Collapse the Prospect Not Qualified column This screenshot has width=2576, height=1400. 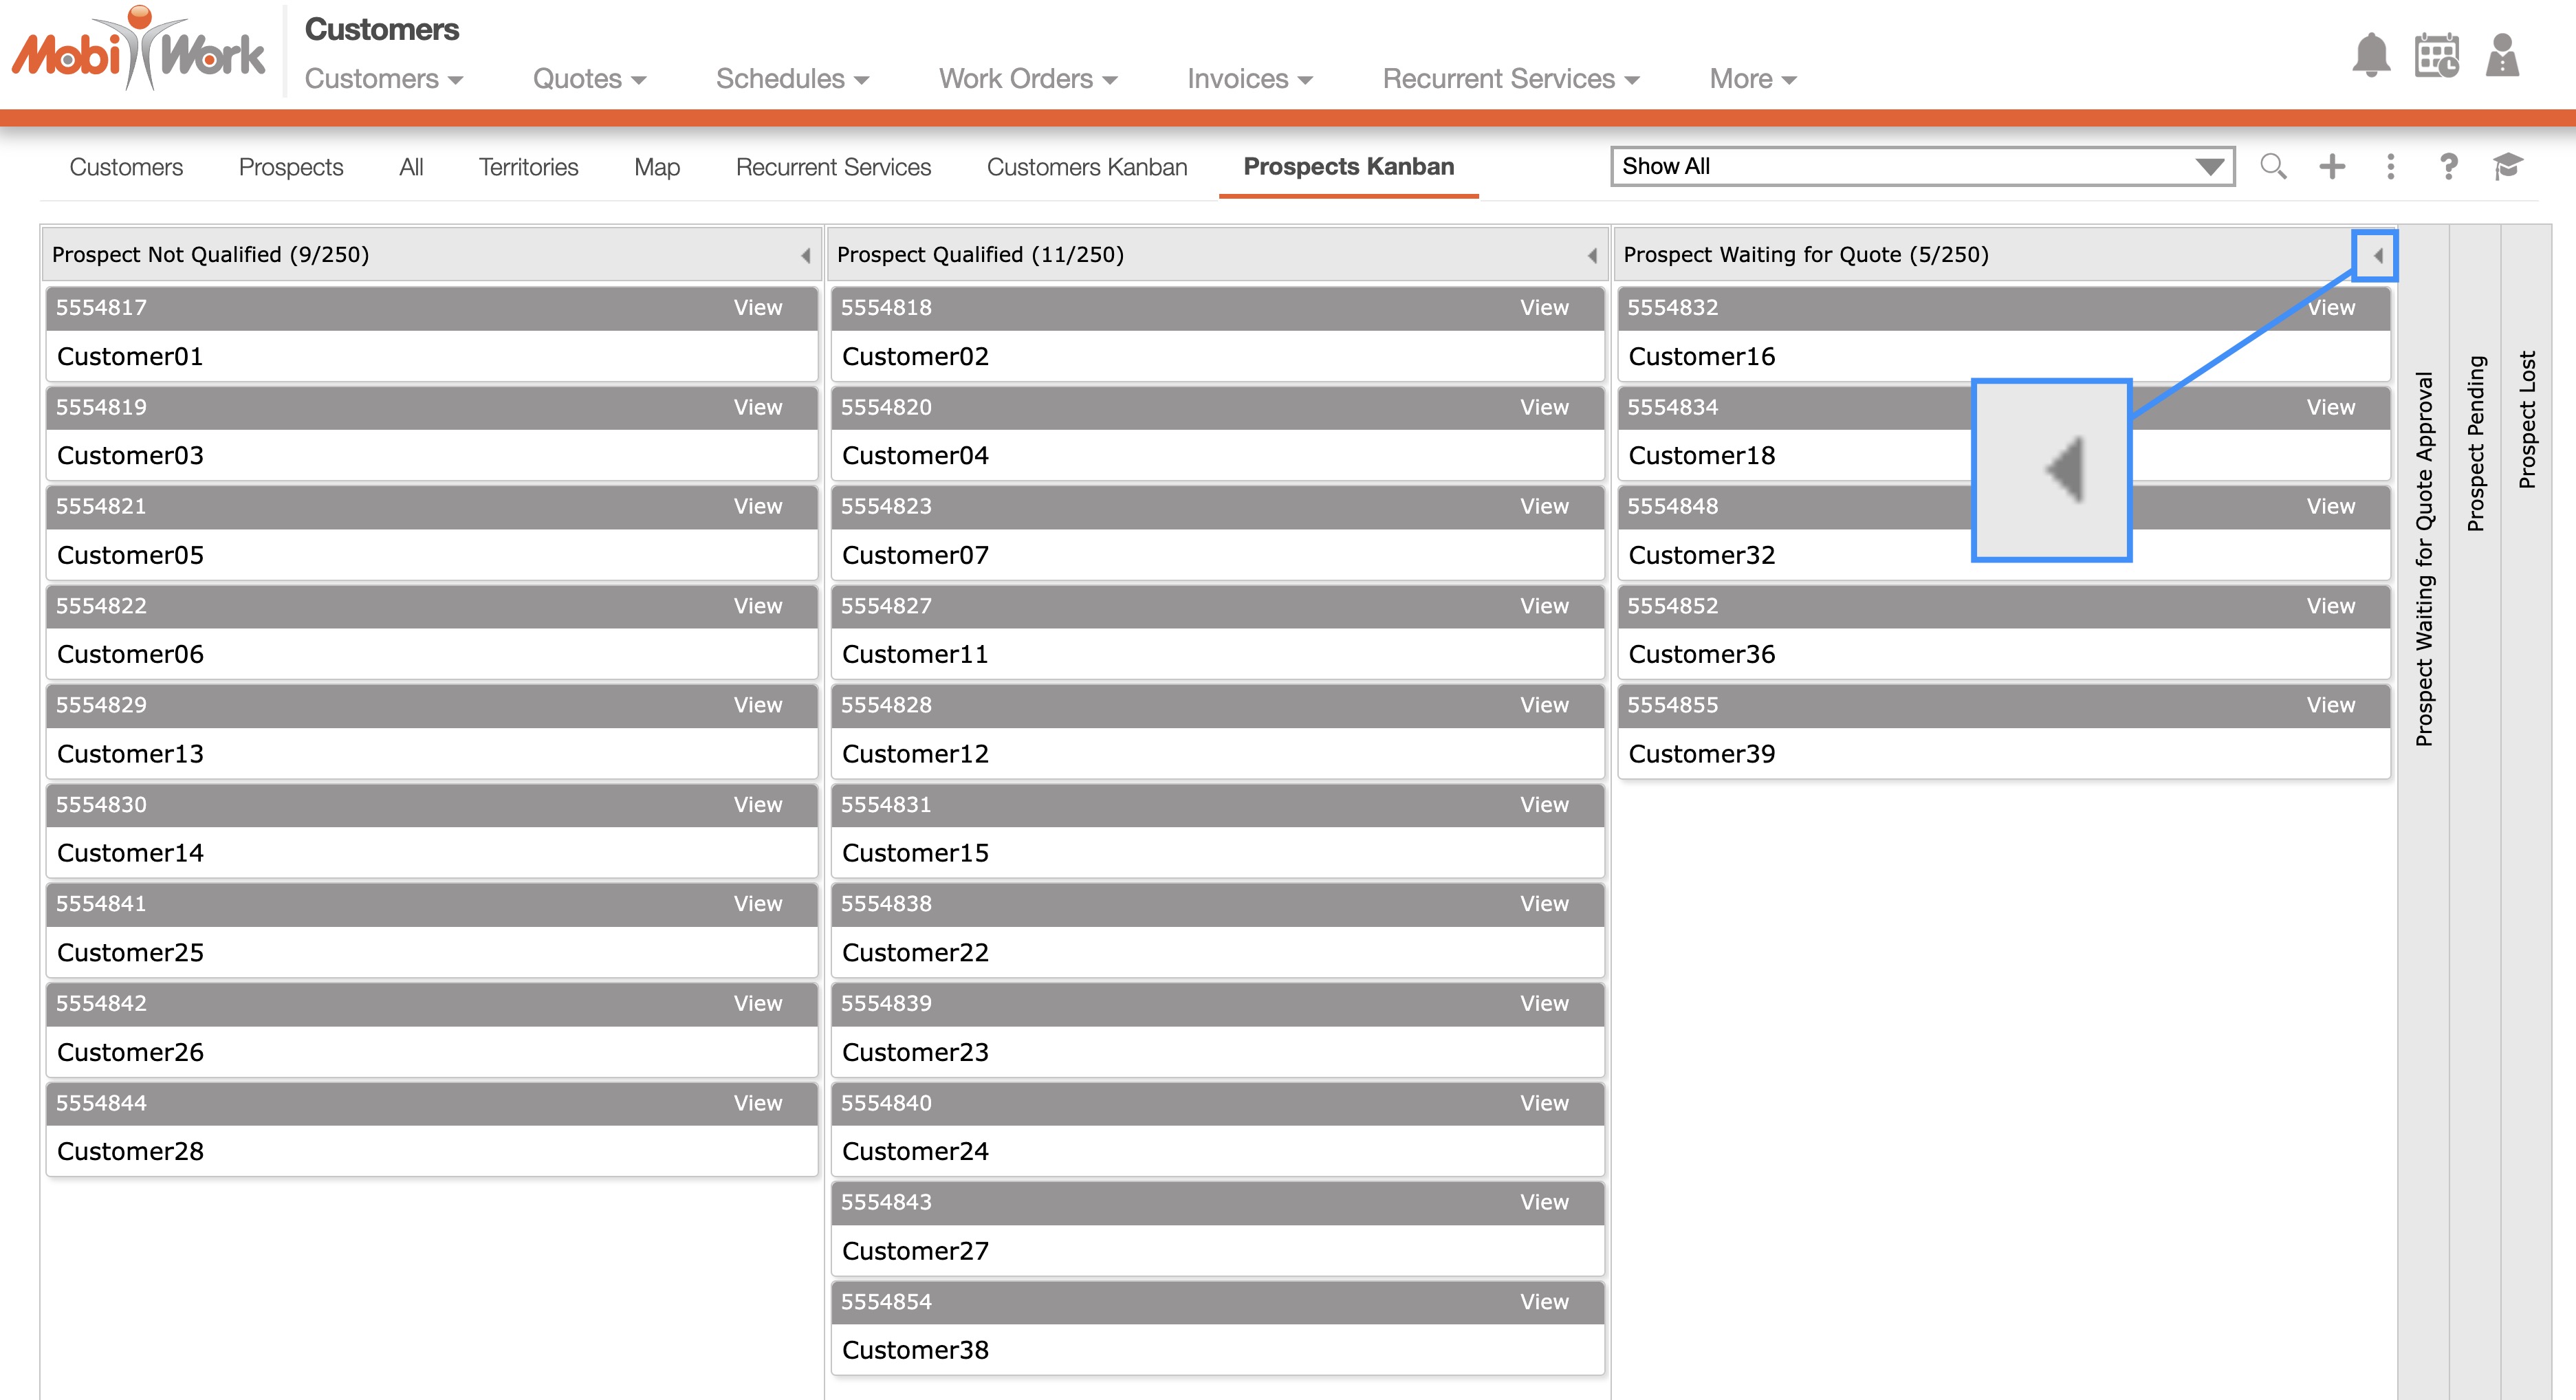click(805, 256)
